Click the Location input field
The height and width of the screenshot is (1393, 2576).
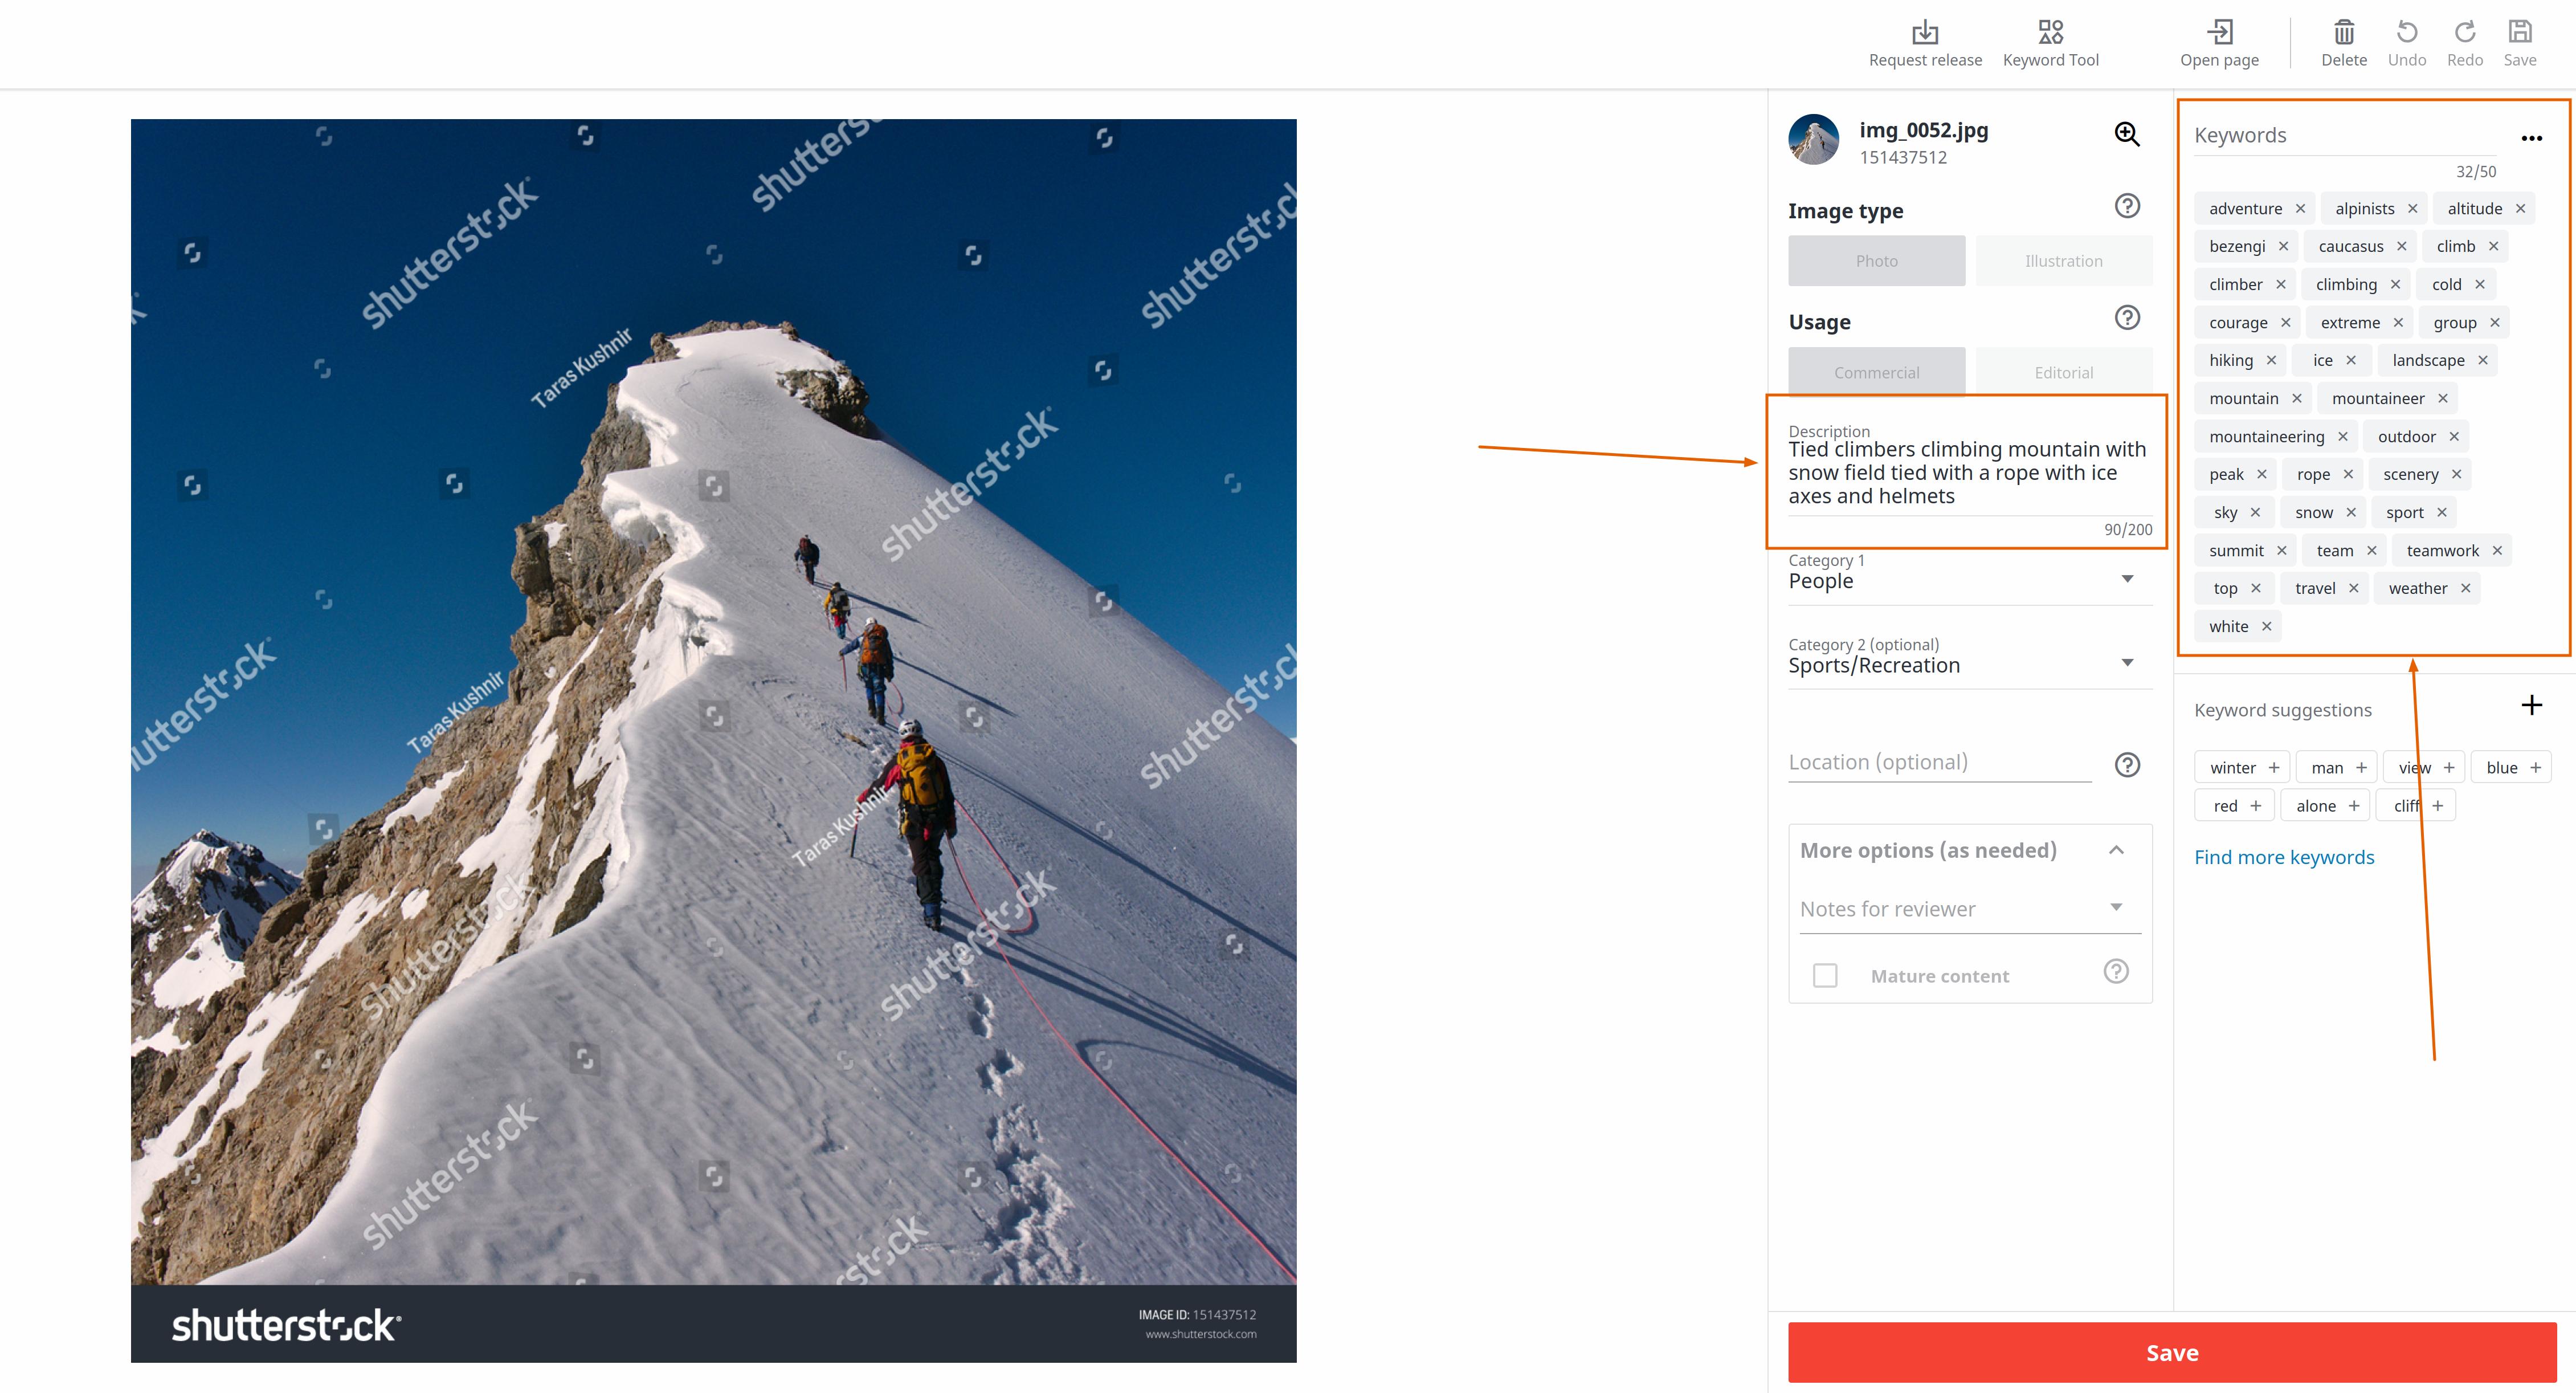pos(1938,762)
